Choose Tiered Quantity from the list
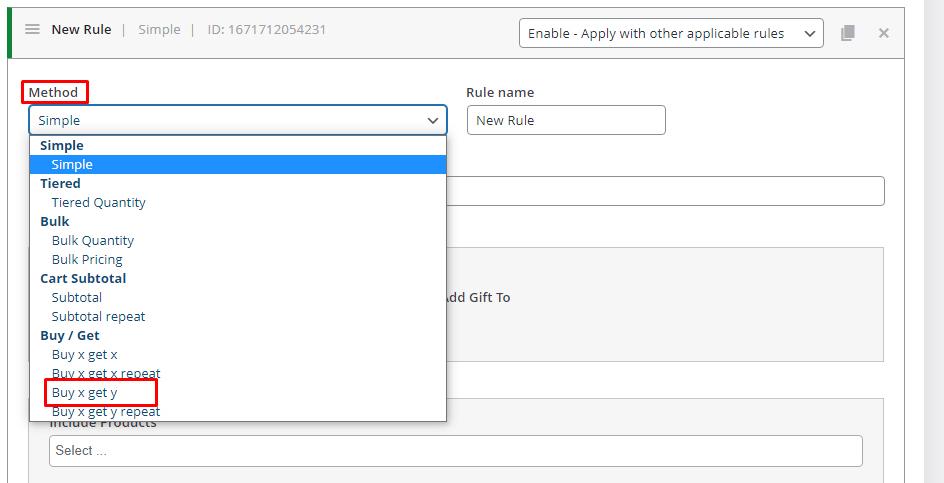The height and width of the screenshot is (483, 944). (238, 202)
